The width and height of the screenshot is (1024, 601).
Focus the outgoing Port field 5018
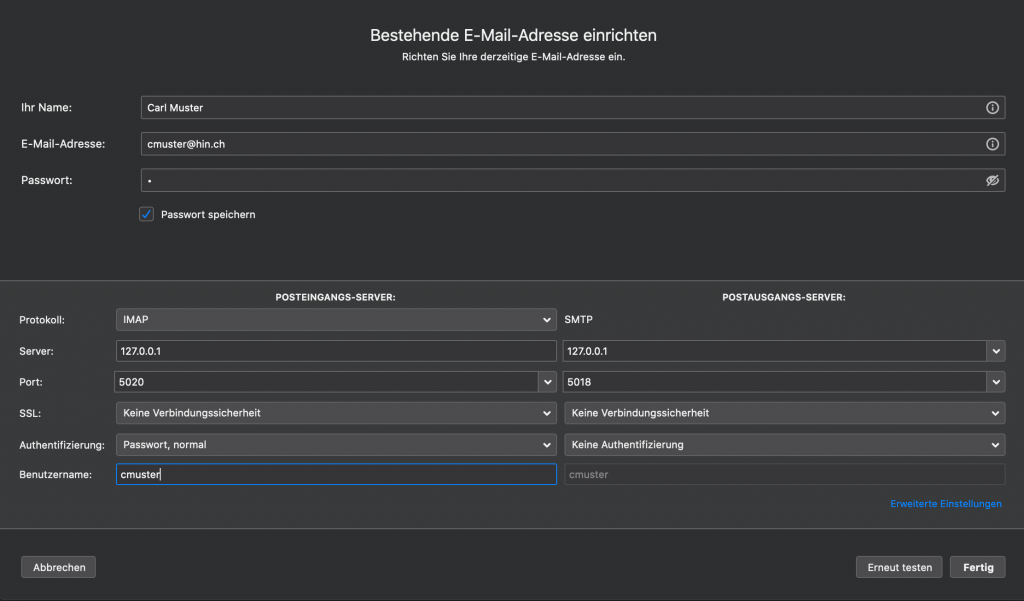[x=775, y=382]
